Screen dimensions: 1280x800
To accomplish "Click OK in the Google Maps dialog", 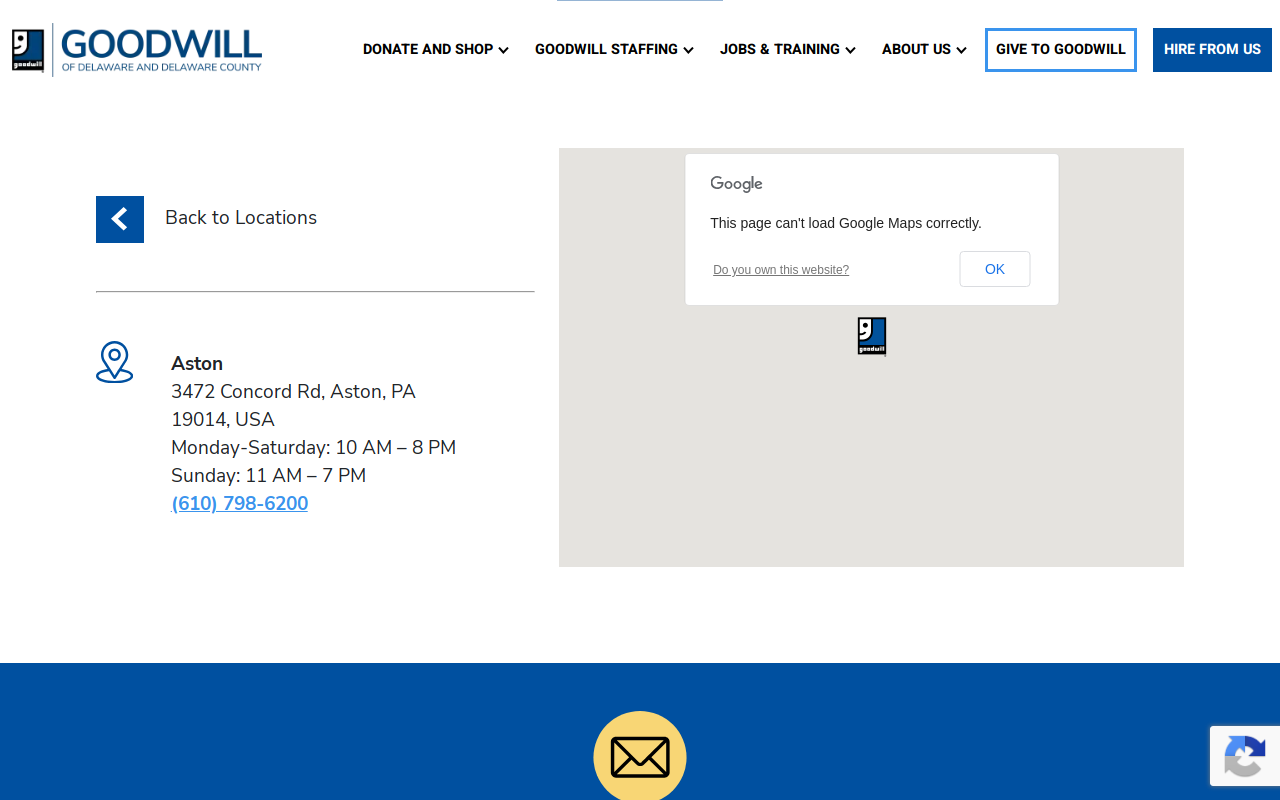I will 995,269.
